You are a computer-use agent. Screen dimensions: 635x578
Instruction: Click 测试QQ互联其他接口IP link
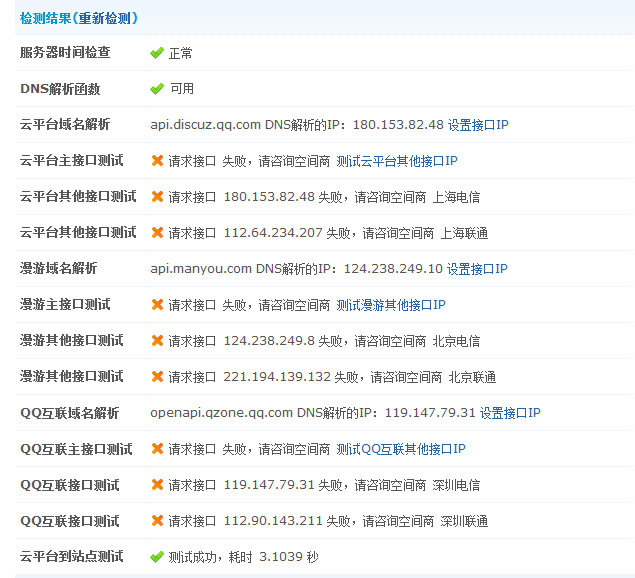click(x=401, y=449)
